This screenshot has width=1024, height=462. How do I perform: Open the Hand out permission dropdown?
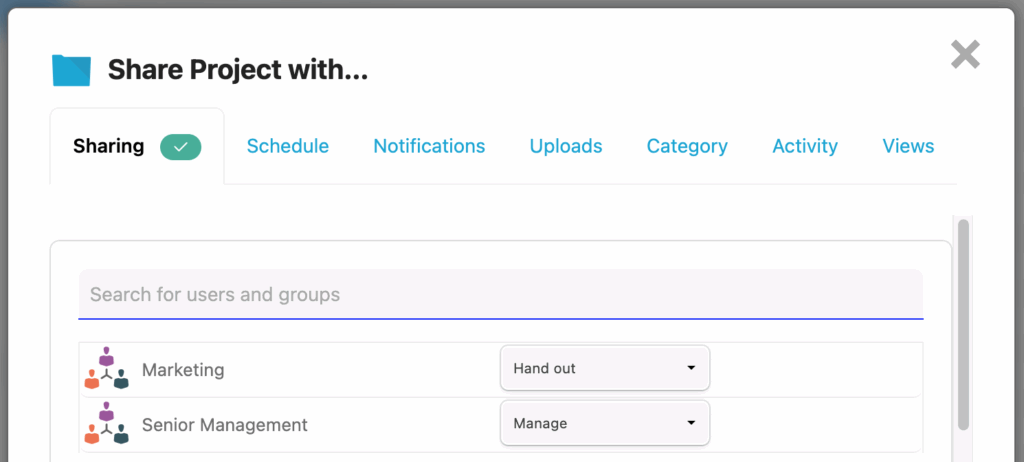[604, 368]
